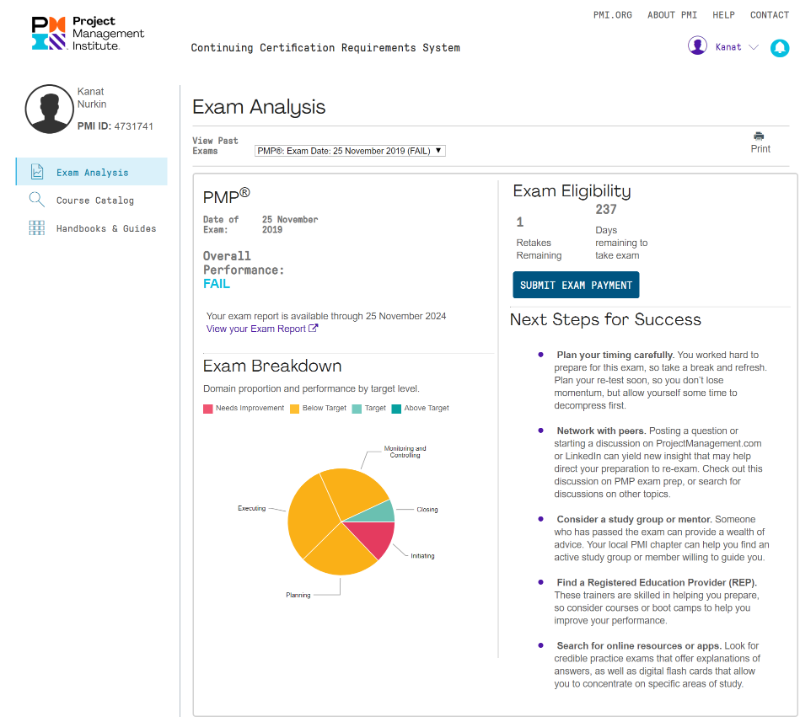The width and height of the screenshot is (800, 717).
Task: Expand the Kanat account menu chevron
Action: pos(754,47)
